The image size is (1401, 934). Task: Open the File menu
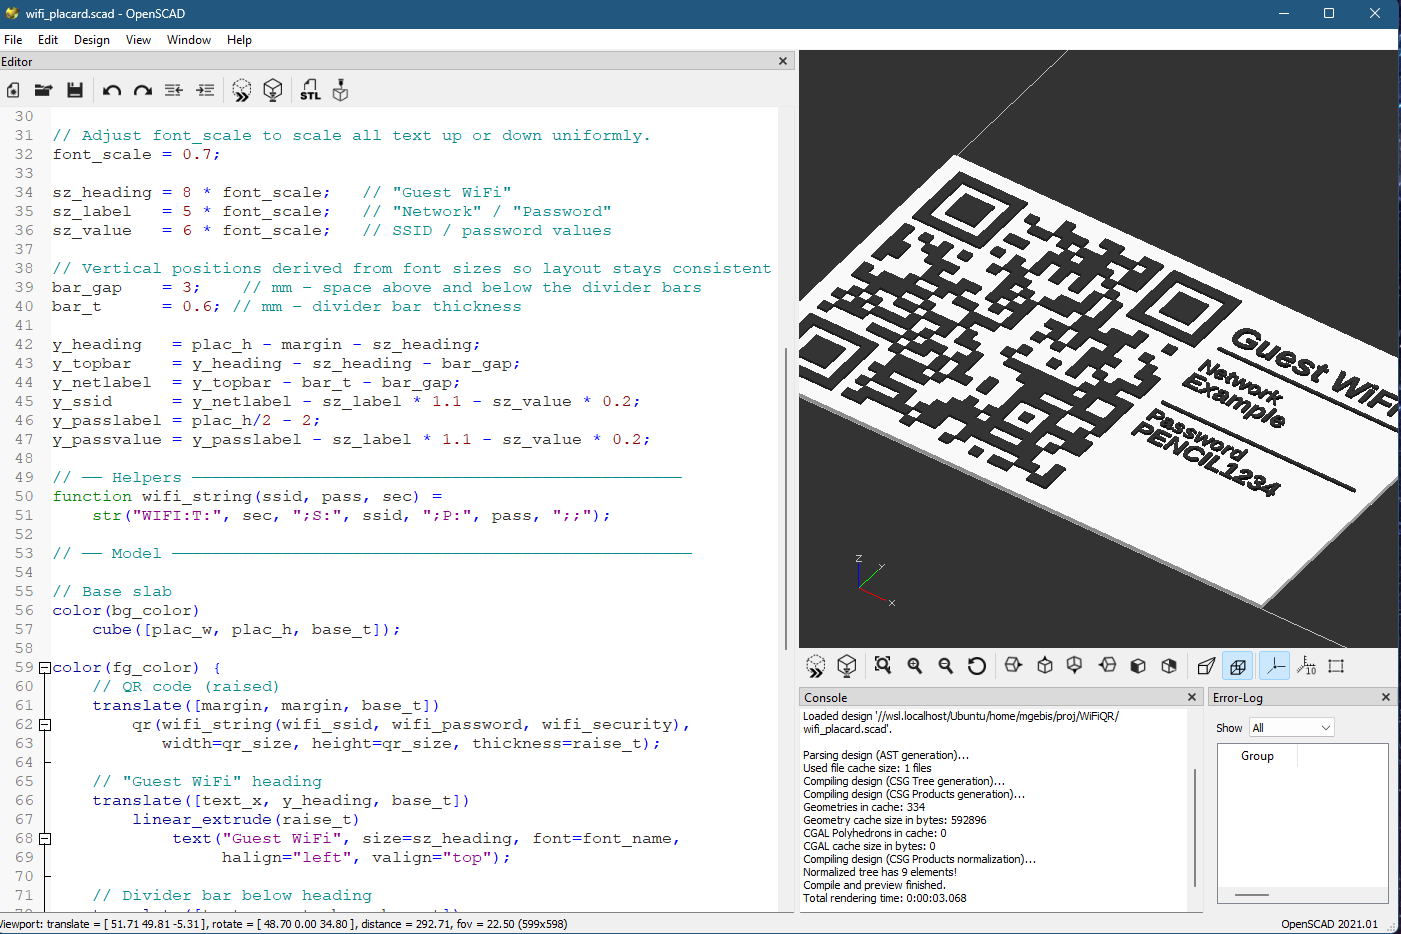click(13, 40)
